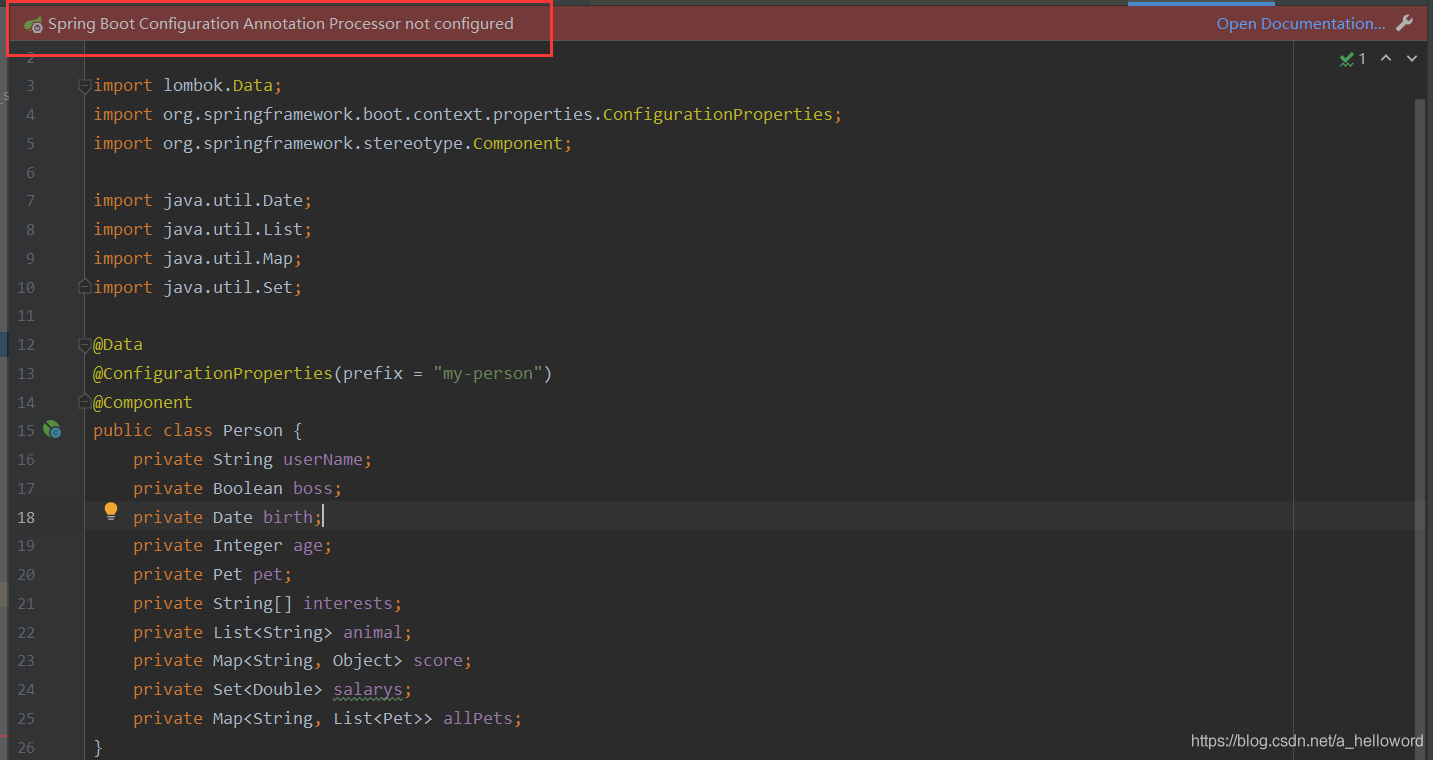This screenshot has width=1433, height=760.
Task: Click the @Data annotation
Action: click(x=118, y=344)
